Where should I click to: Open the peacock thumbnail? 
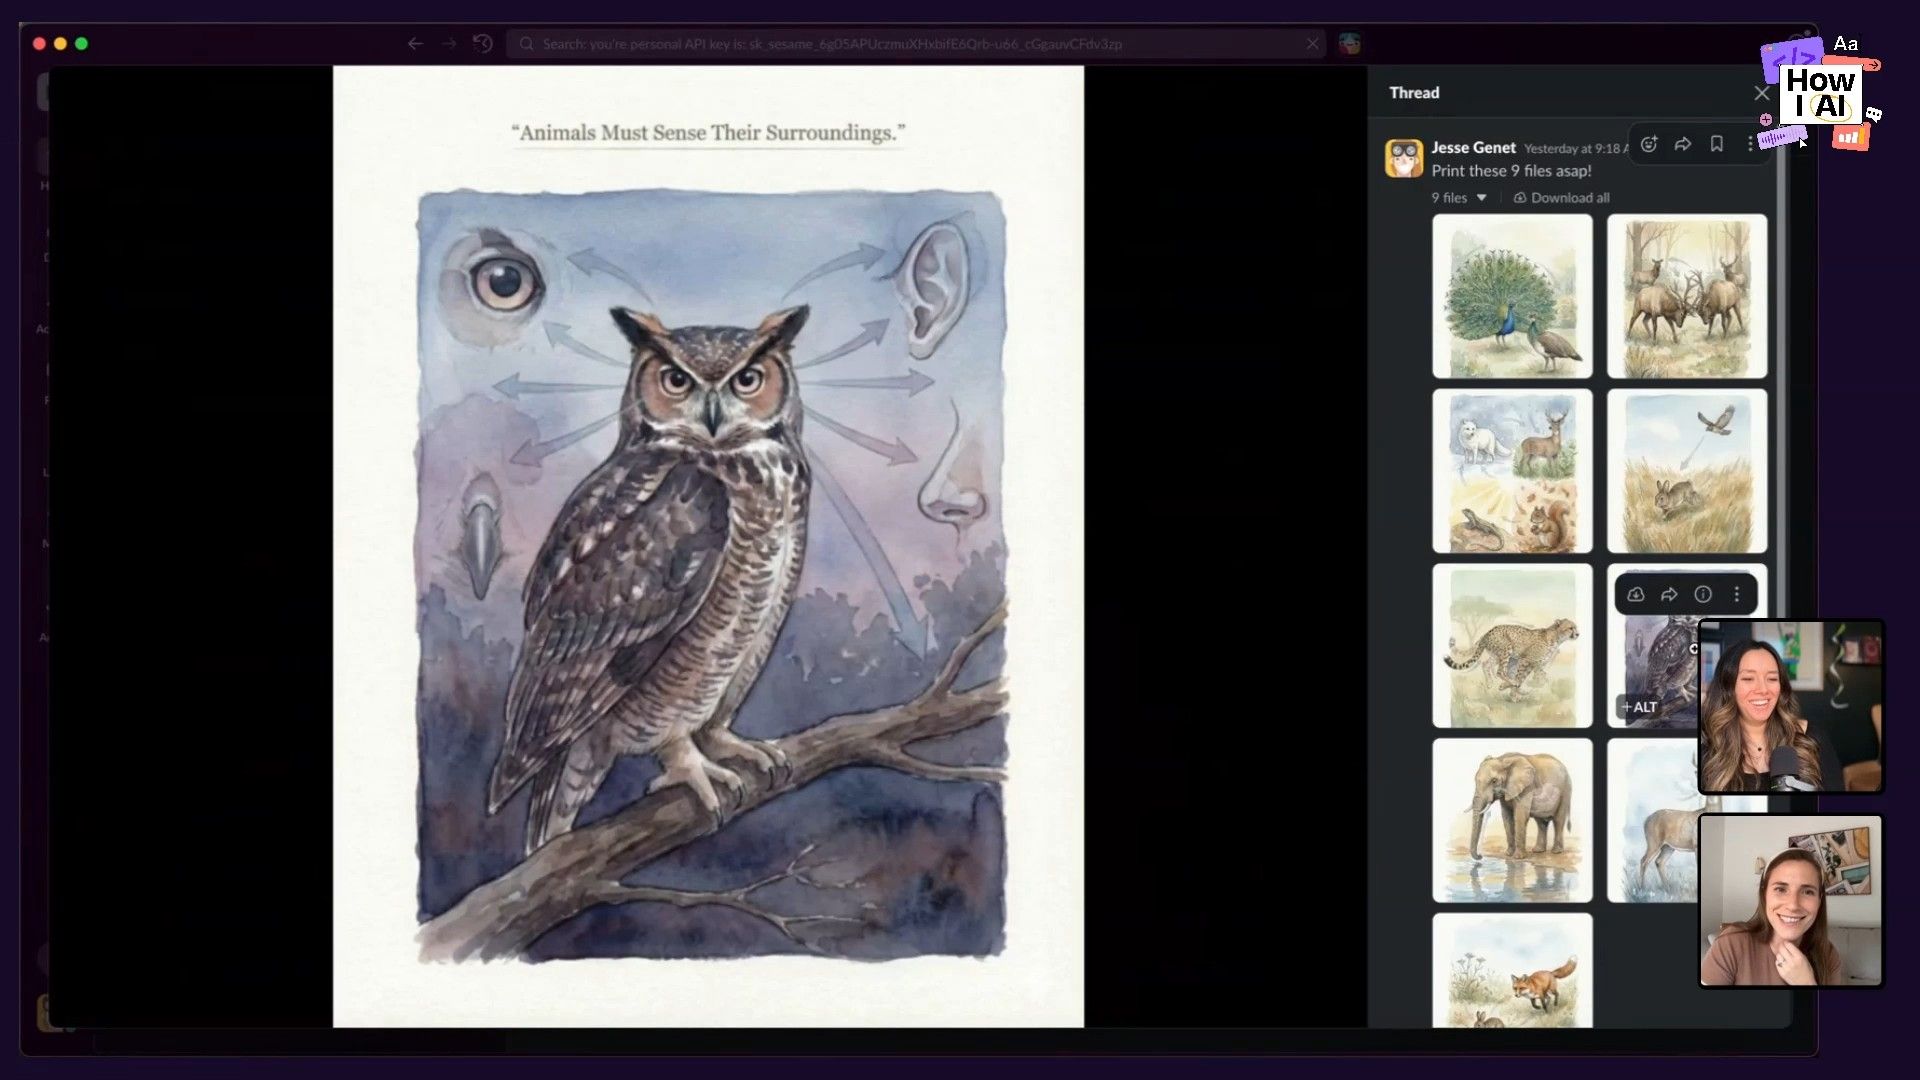pyautogui.click(x=1512, y=296)
